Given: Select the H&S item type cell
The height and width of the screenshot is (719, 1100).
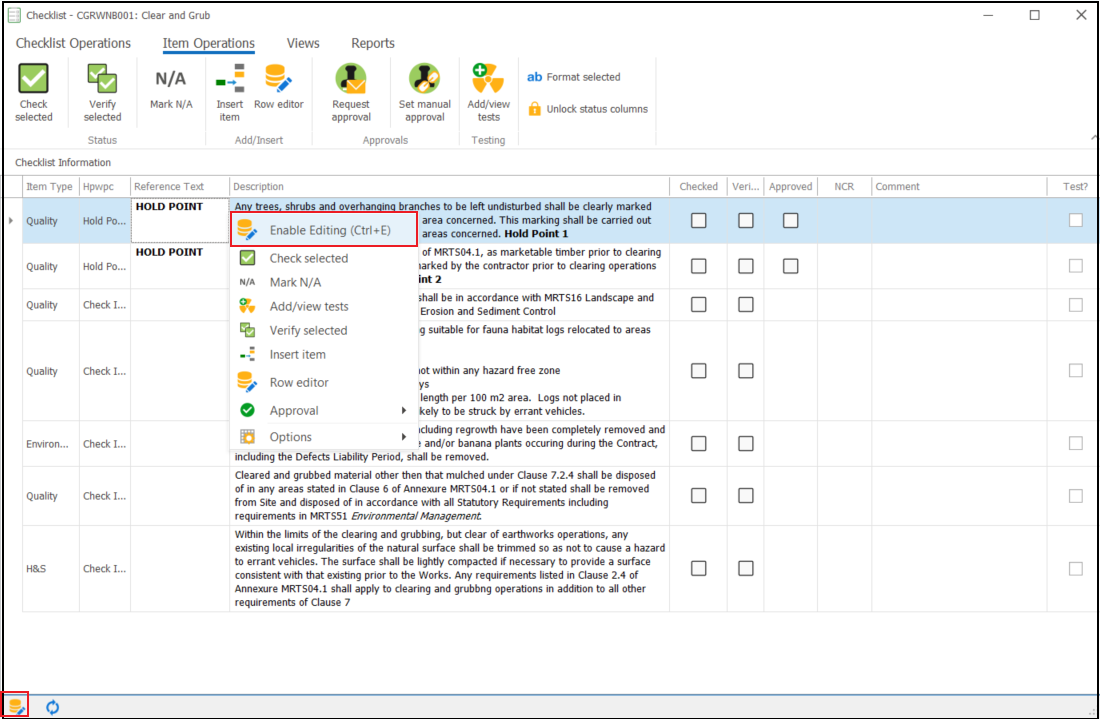Looking at the screenshot, I should pyautogui.click(x=51, y=569).
